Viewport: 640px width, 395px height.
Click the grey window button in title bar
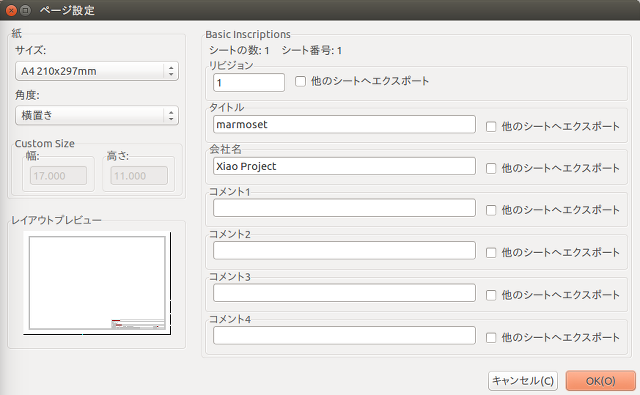tap(25, 10)
